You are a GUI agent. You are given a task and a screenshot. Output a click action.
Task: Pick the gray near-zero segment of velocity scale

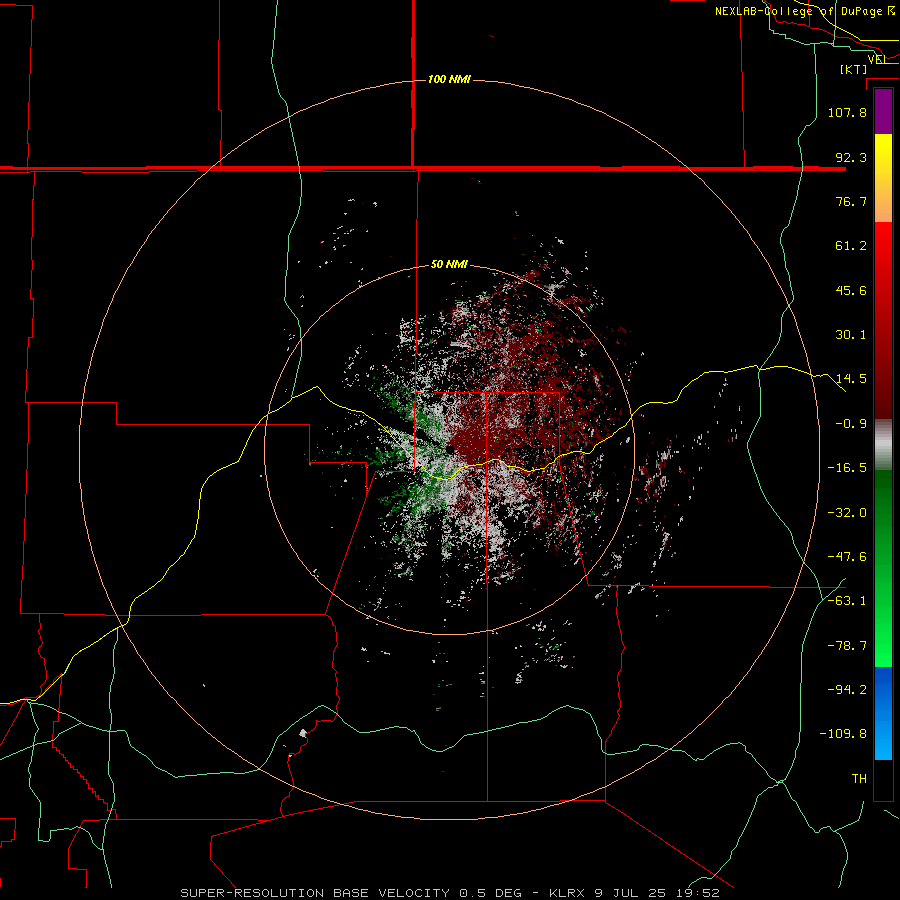[x=883, y=445]
